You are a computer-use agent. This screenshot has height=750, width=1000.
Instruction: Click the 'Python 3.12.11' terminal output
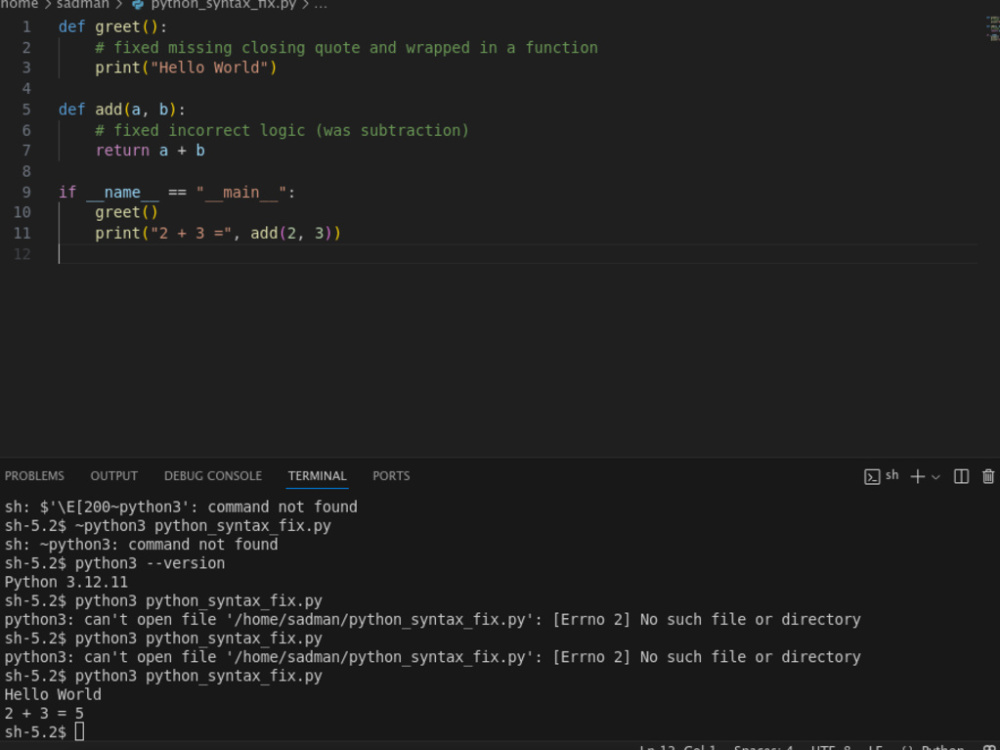66,582
